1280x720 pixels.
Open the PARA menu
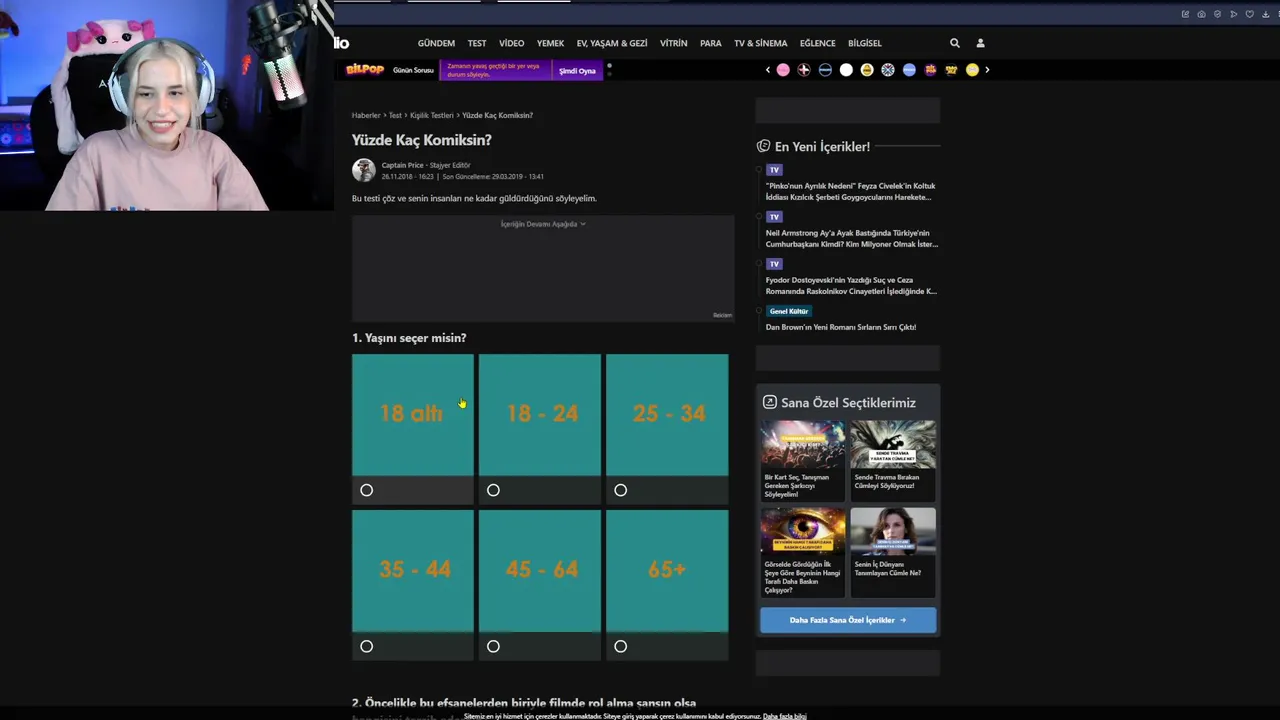711,43
